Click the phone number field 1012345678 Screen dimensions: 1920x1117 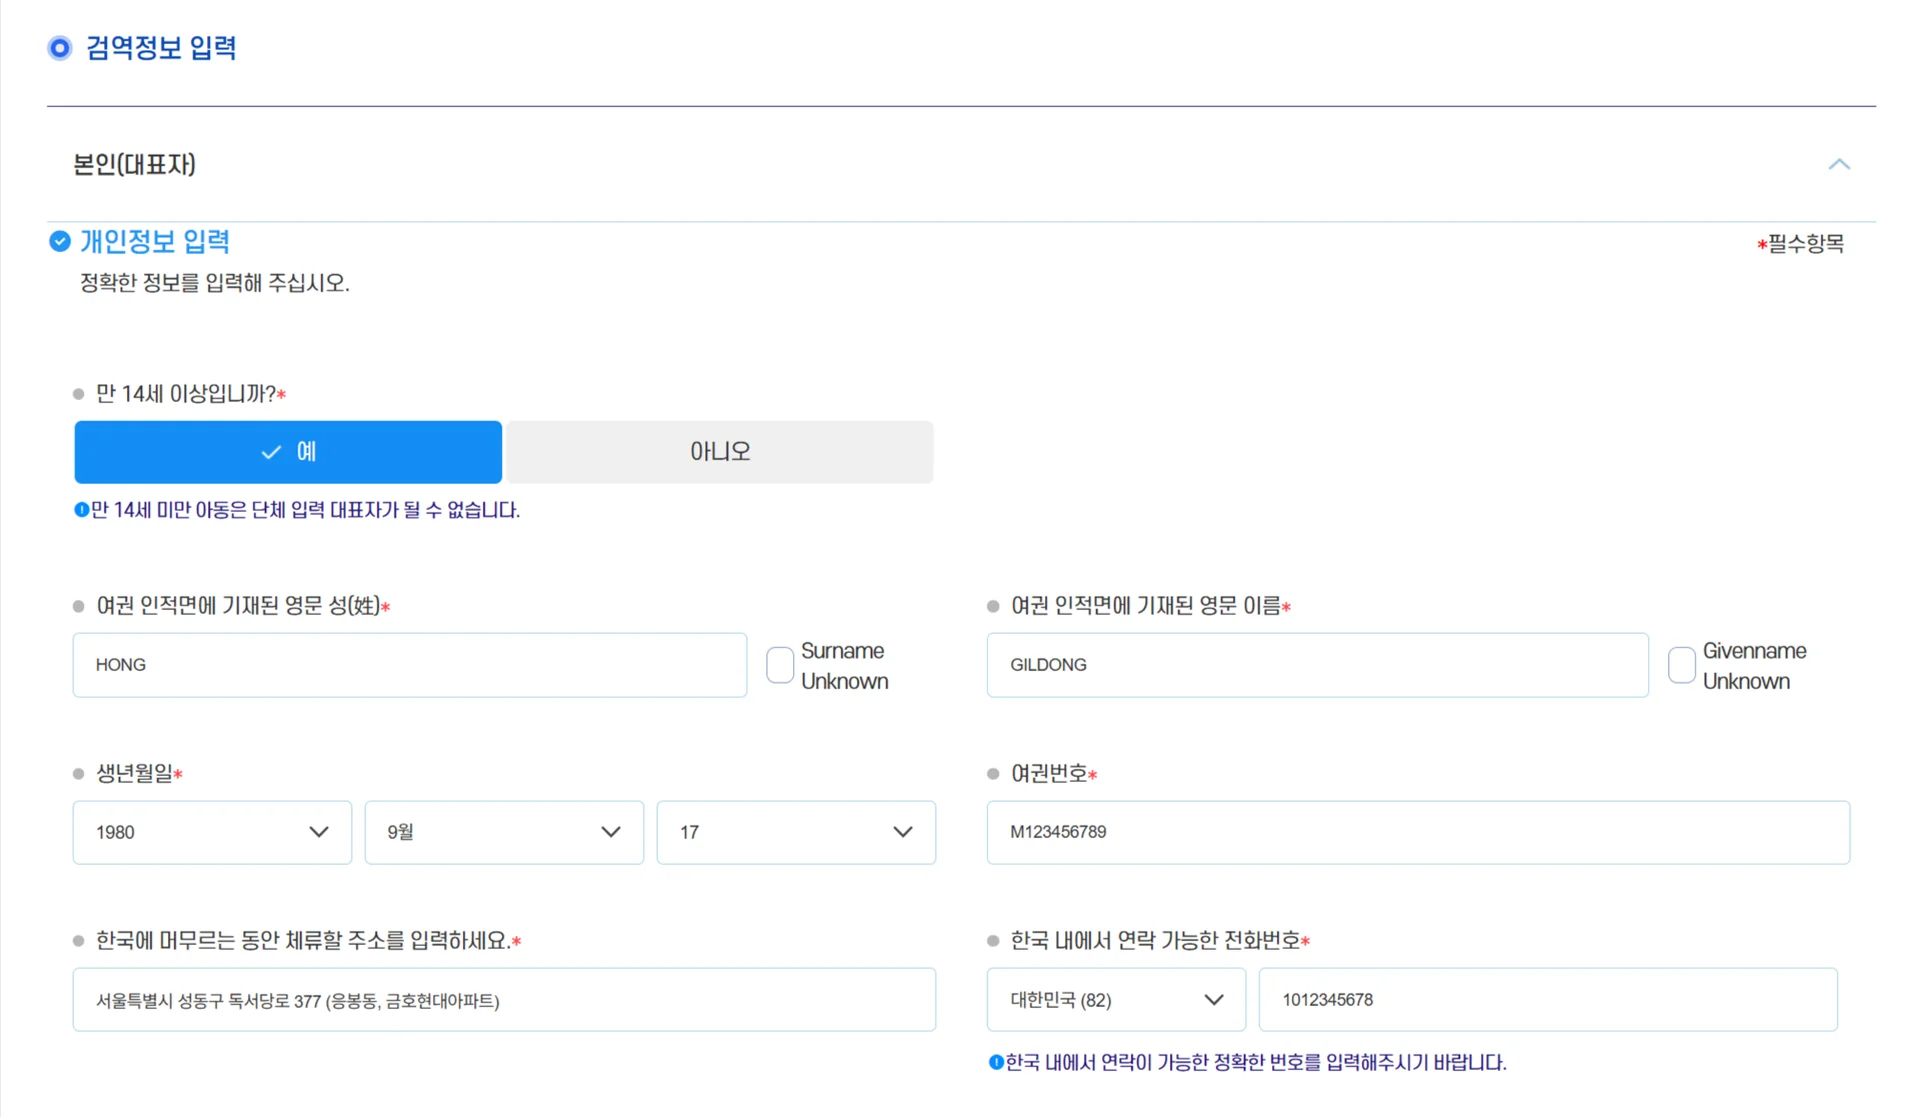tap(1547, 999)
